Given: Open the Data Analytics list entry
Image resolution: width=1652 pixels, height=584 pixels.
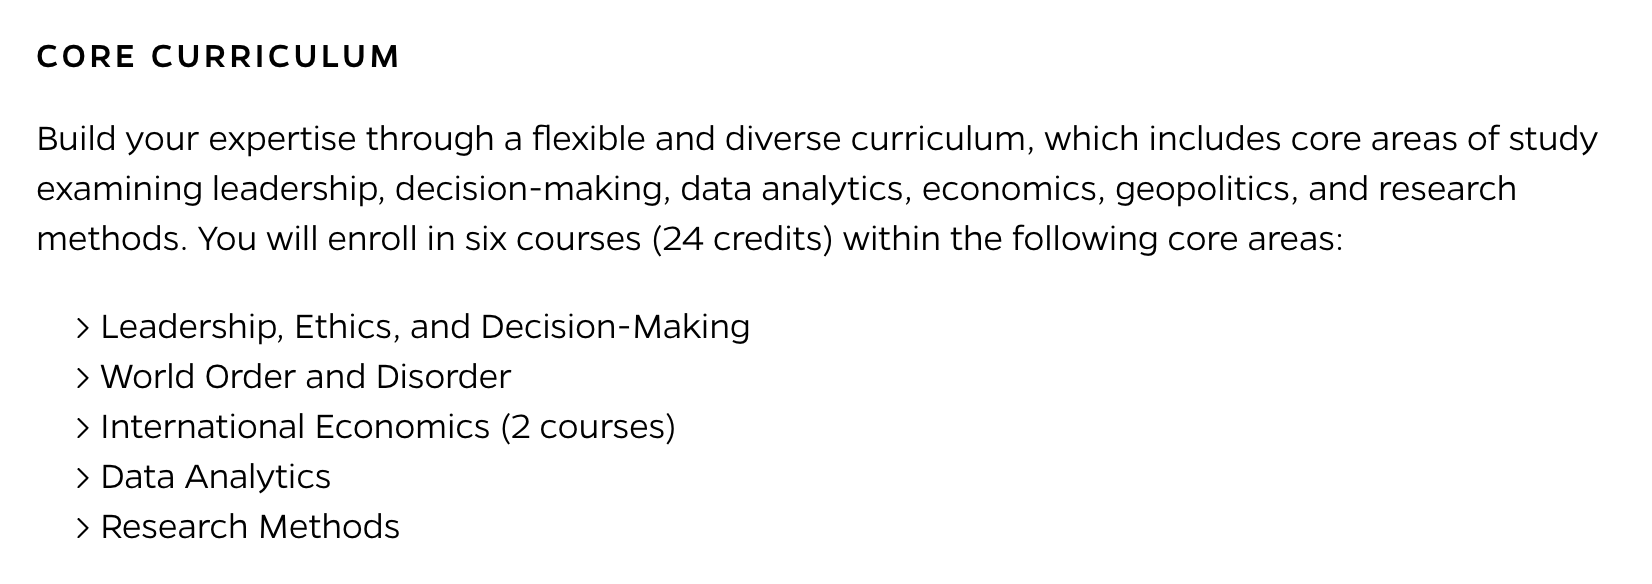Looking at the screenshot, I should pos(215,477).
